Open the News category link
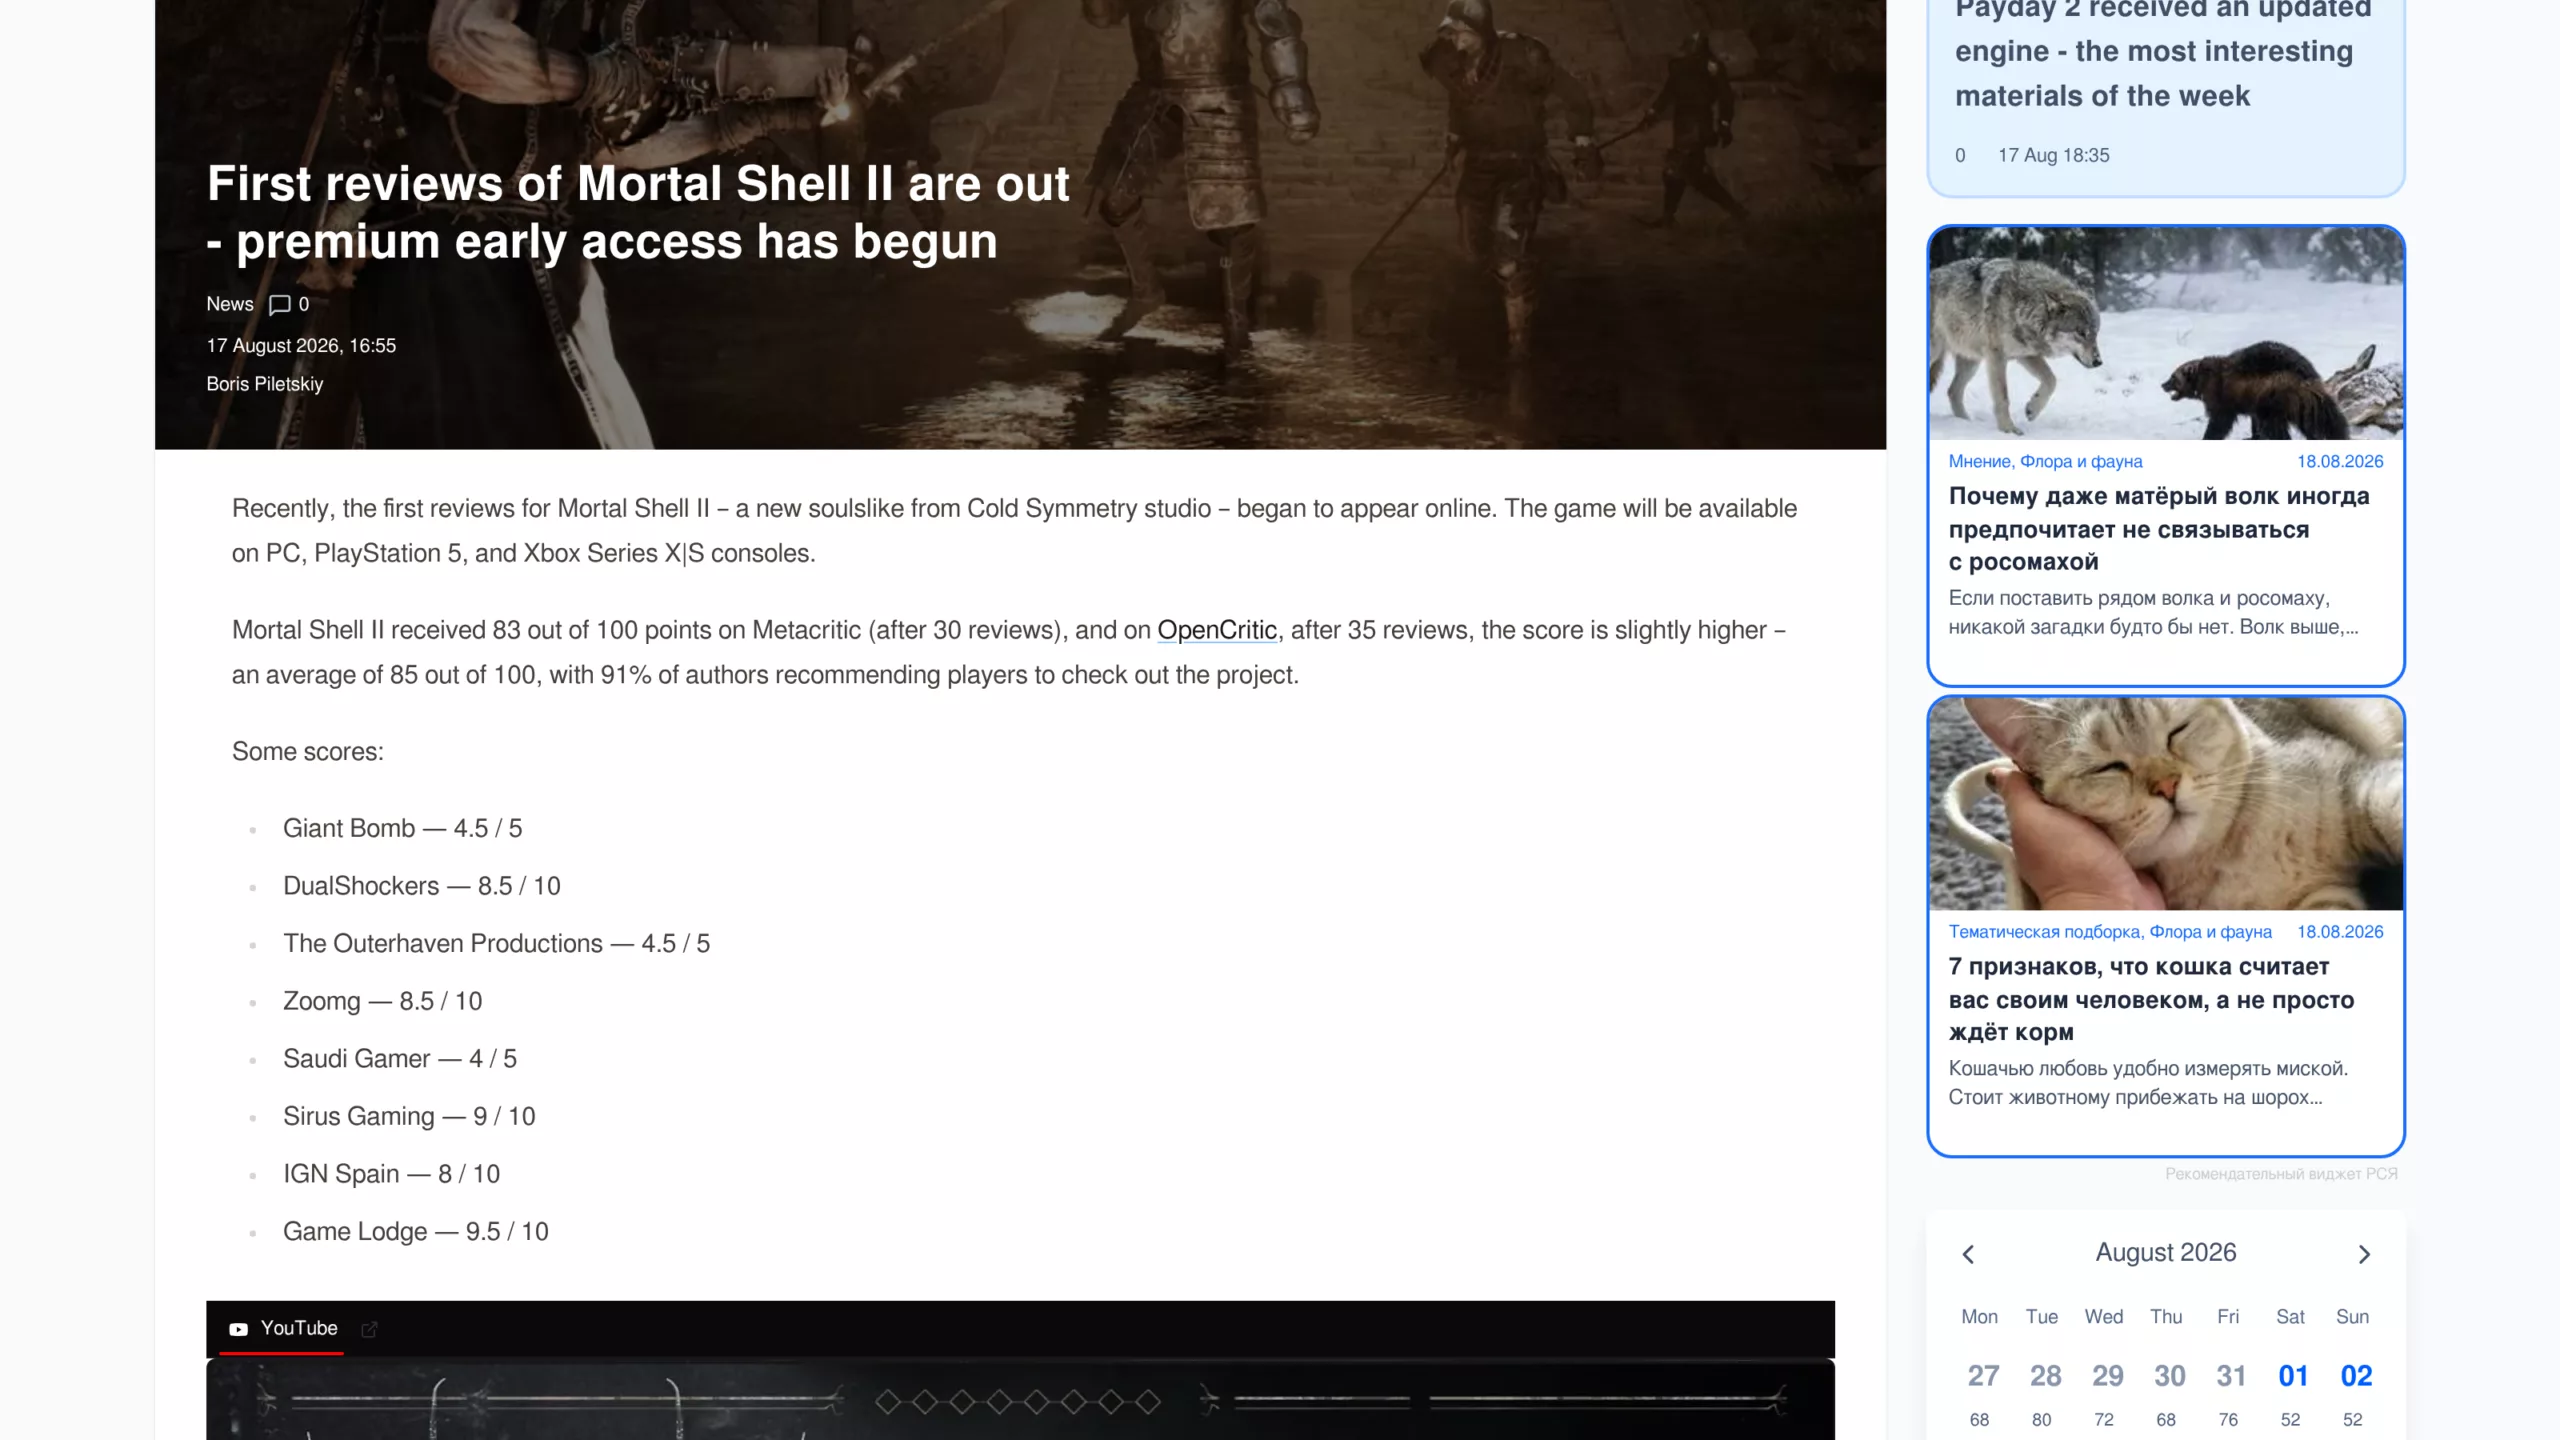The image size is (2560, 1440). [230, 304]
